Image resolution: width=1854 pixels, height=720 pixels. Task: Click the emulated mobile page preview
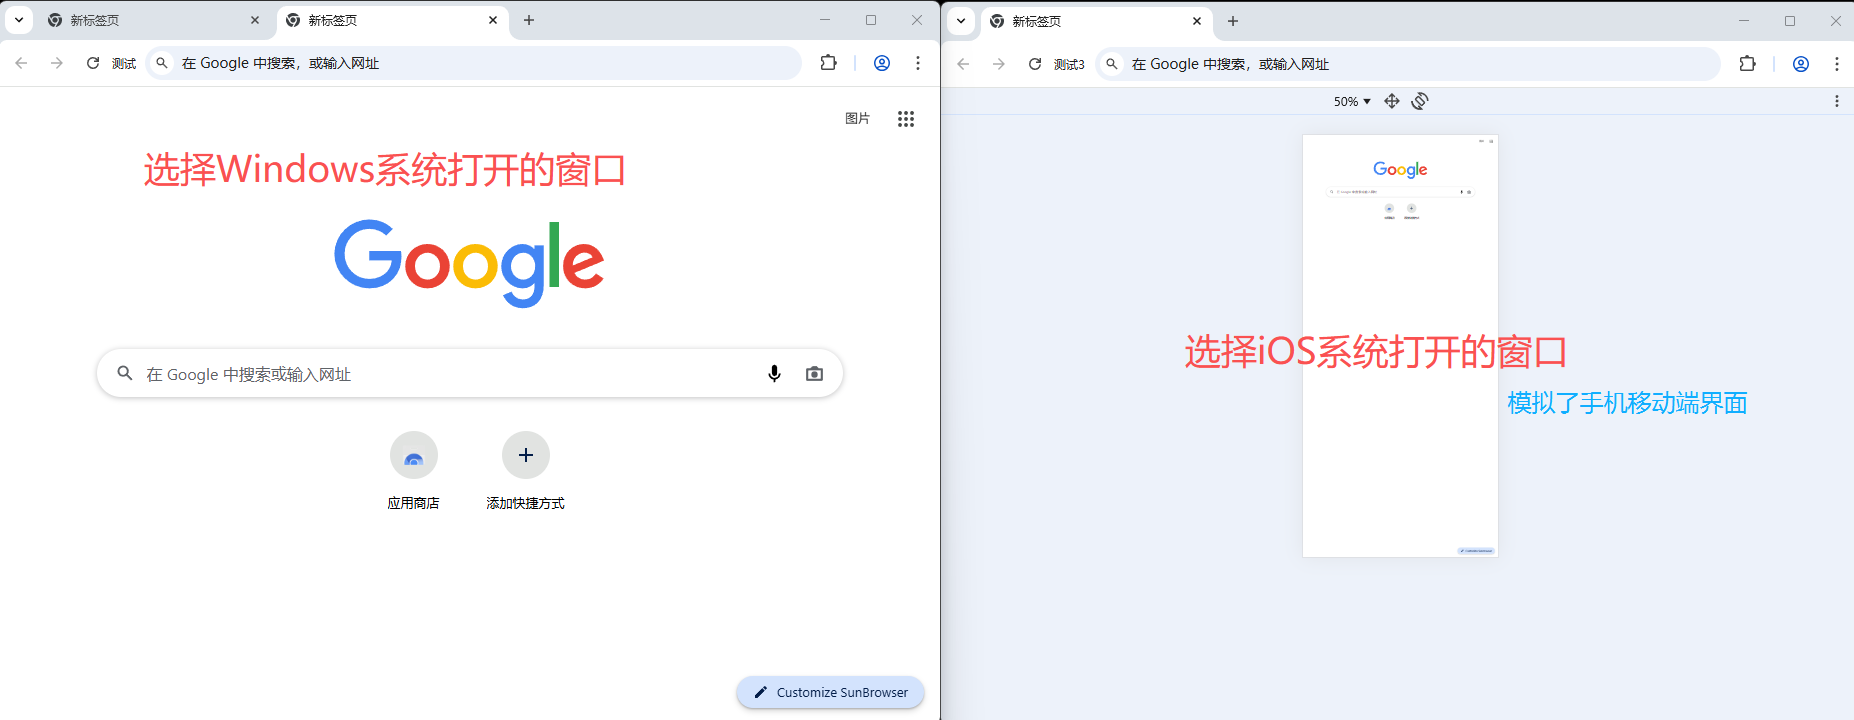pyautogui.click(x=1400, y=346)
